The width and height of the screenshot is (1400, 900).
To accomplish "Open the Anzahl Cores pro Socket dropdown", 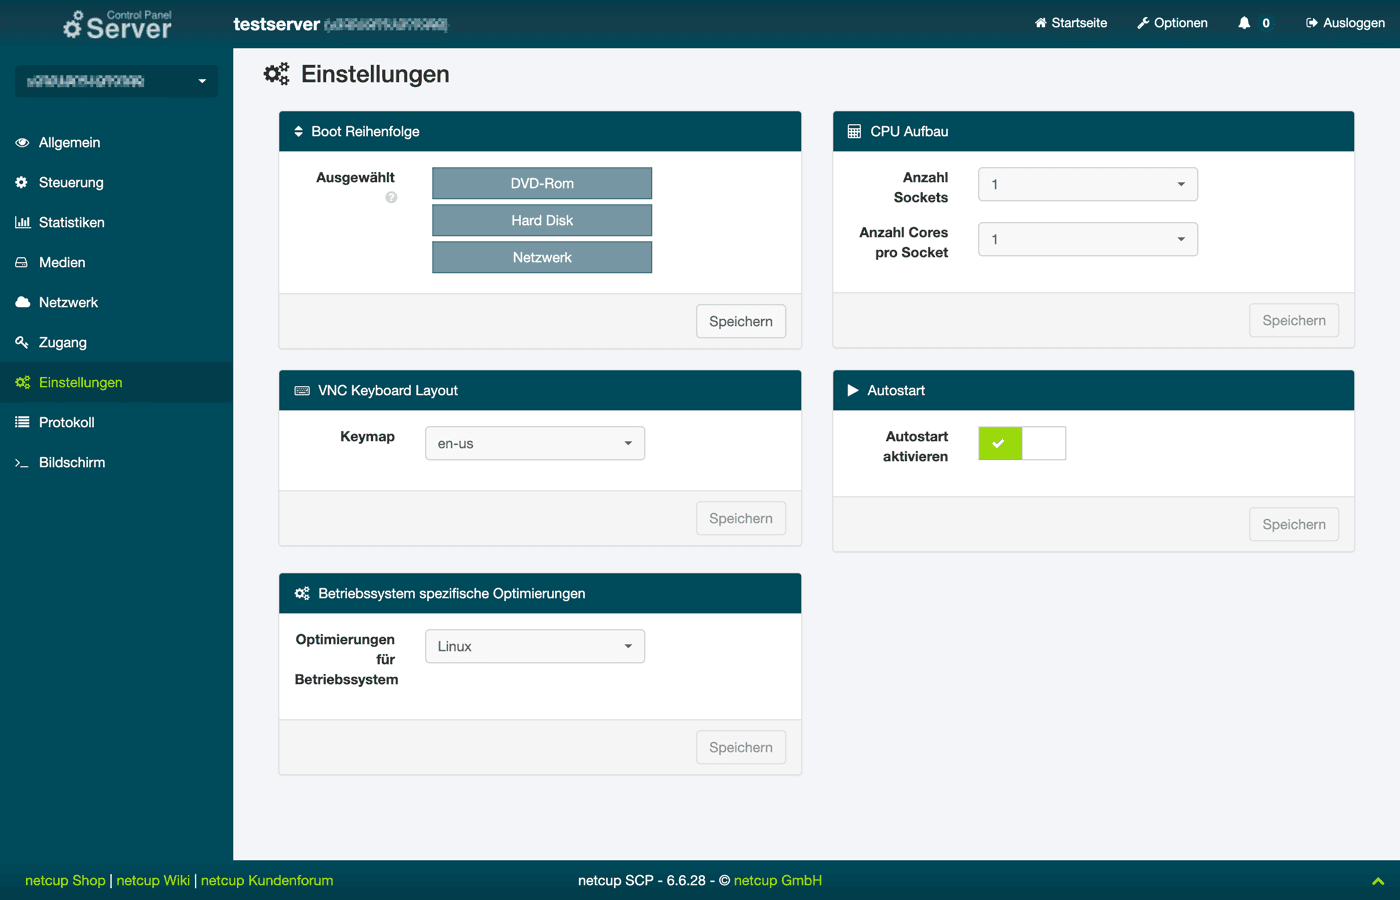I will (1087, 239).
